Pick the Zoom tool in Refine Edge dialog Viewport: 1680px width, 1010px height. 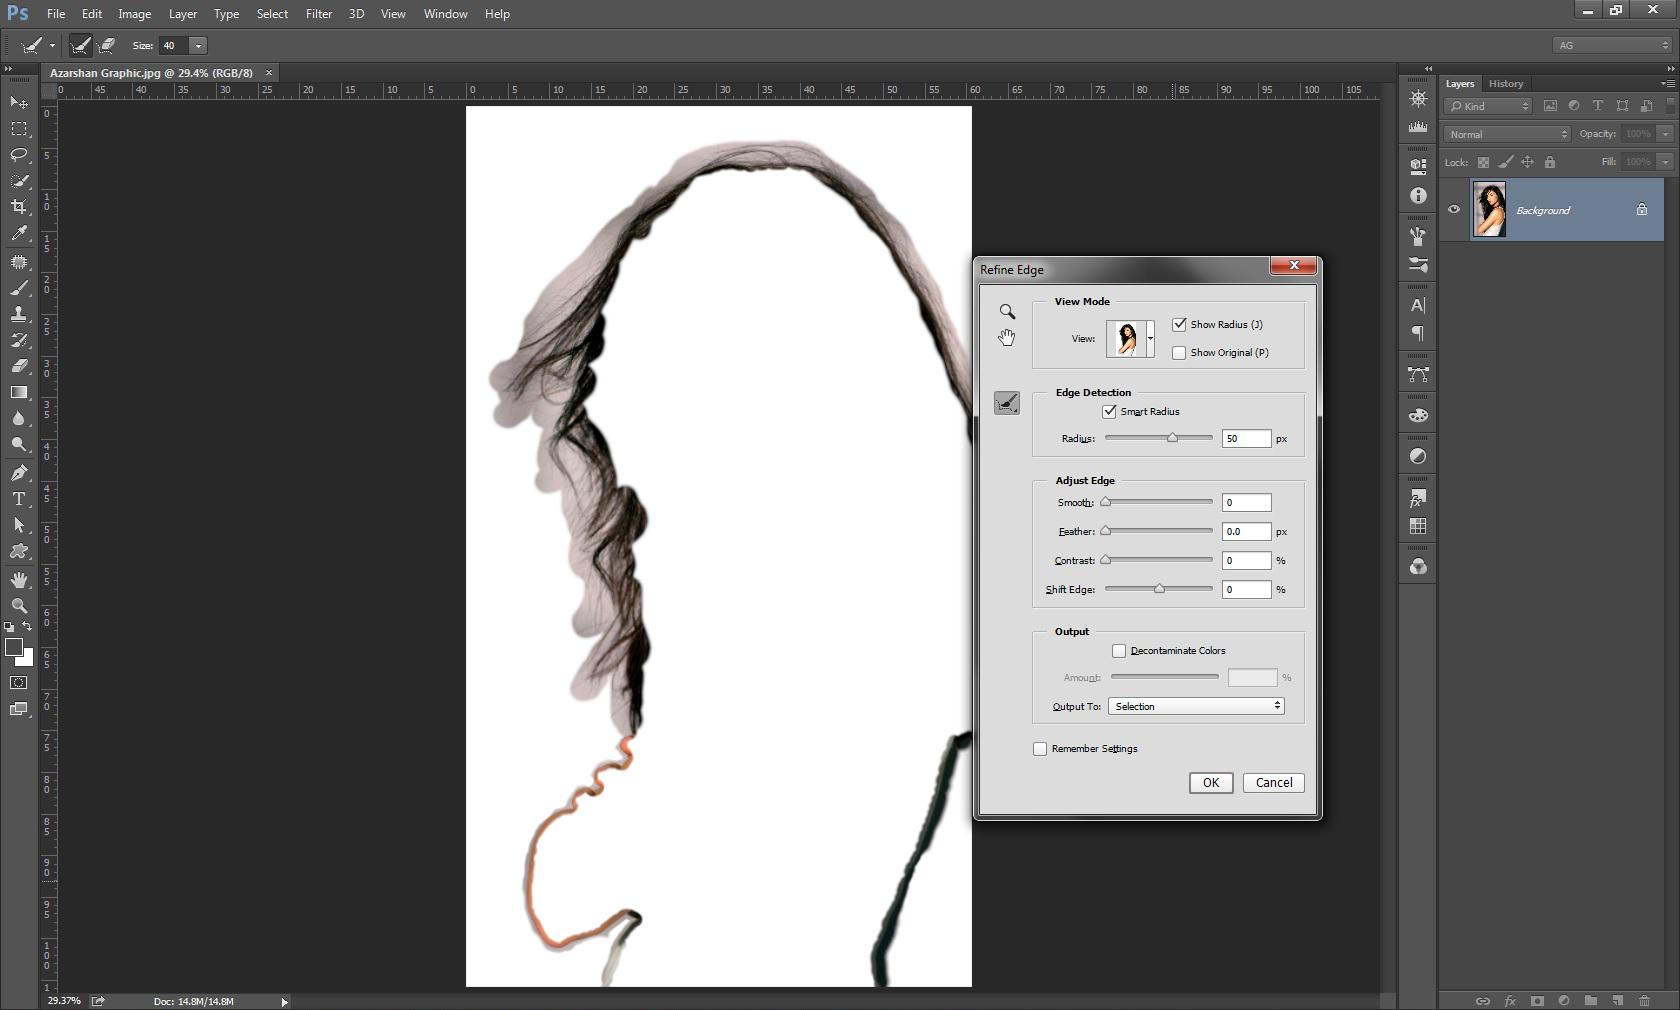[x=1007, y=312]
